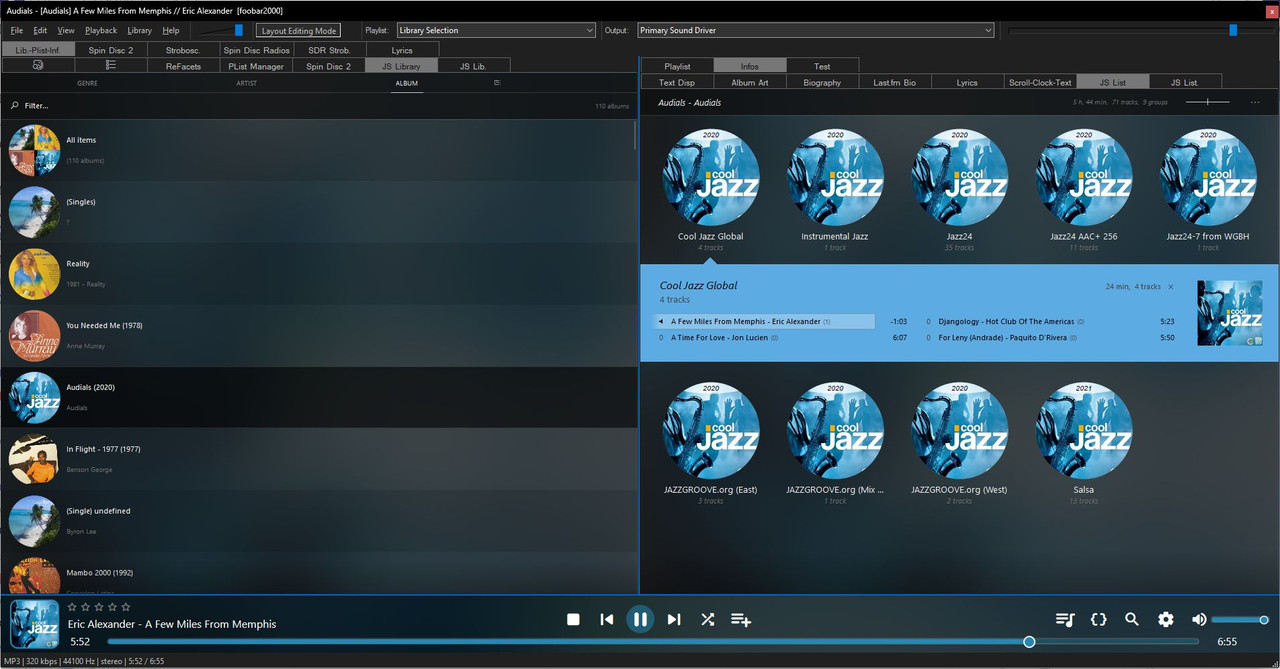Rate track with fifth star
Viewport: 1280px width, 669px height.
(125, 607)
